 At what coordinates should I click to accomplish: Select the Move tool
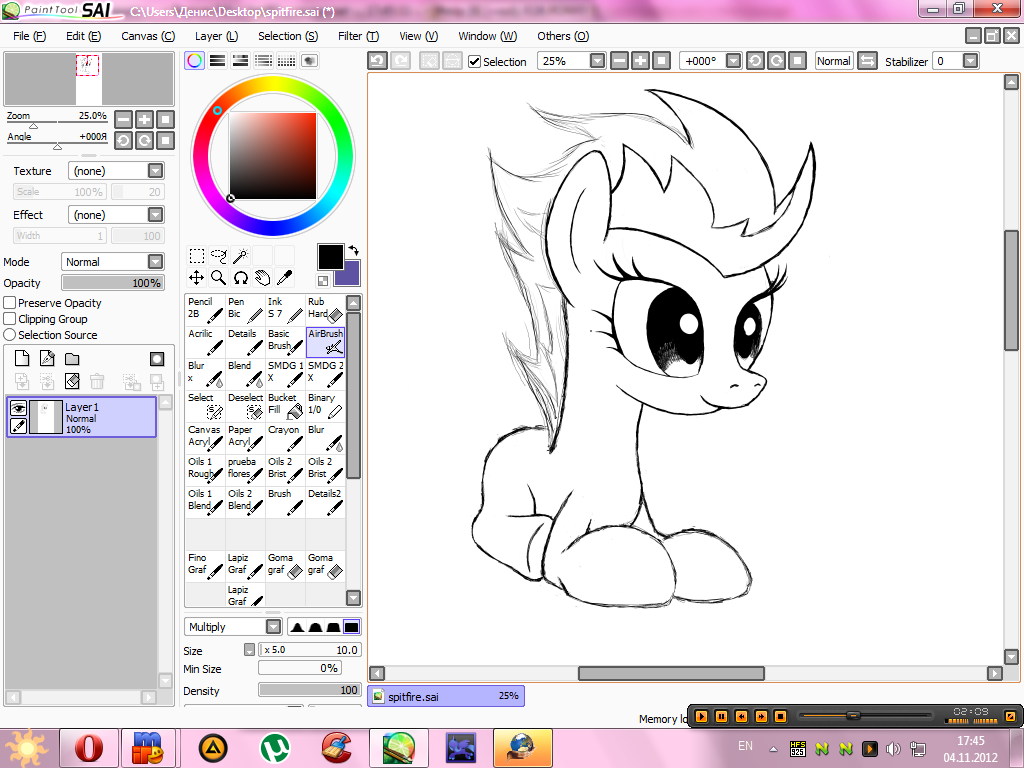(196, 278)
